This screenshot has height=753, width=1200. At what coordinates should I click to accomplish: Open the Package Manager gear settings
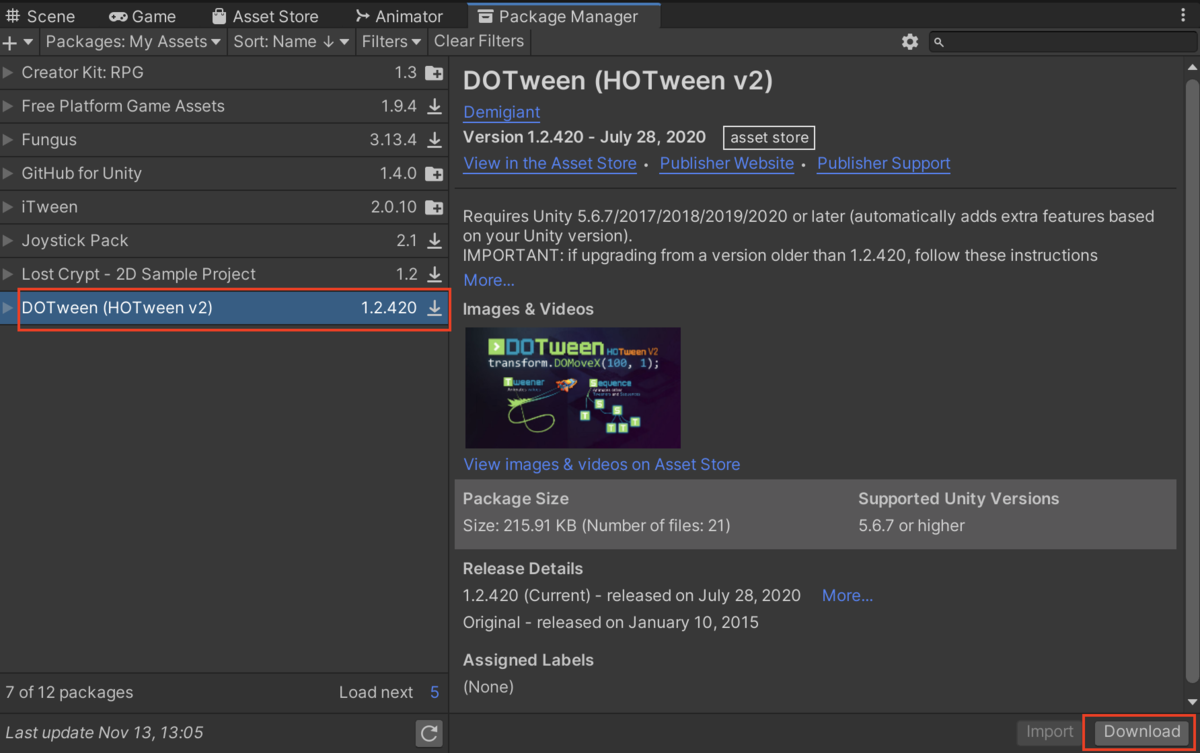coord(910,42)
